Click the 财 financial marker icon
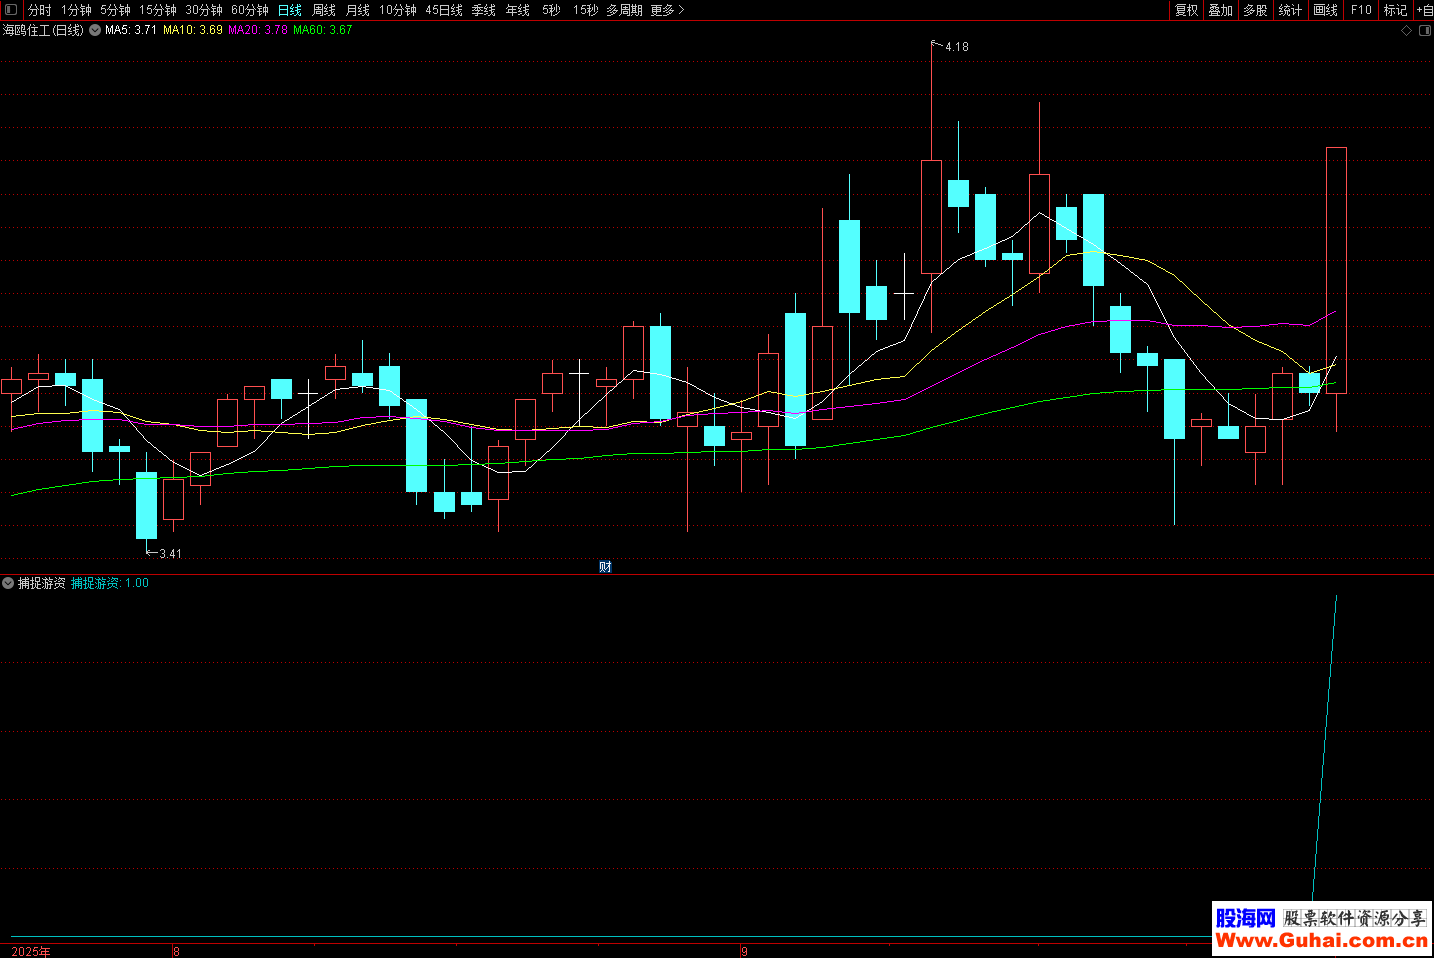1434x958 pixels. (605, 567)
